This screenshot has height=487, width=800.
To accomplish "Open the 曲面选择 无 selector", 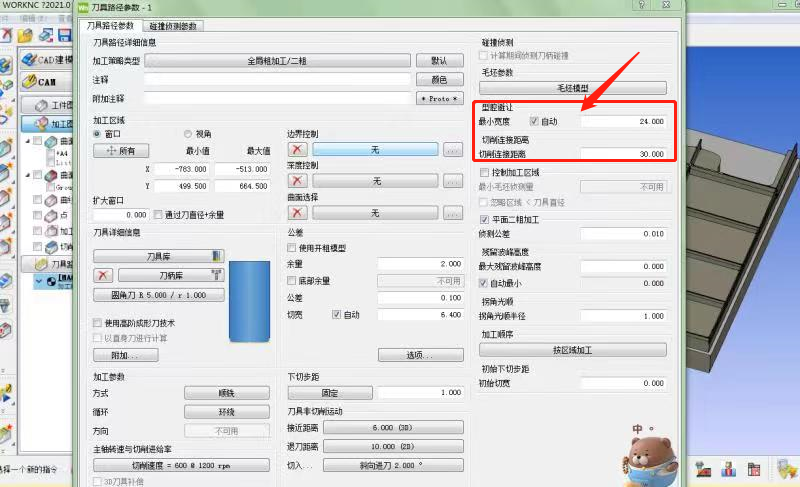I will [x=375, y=213].
